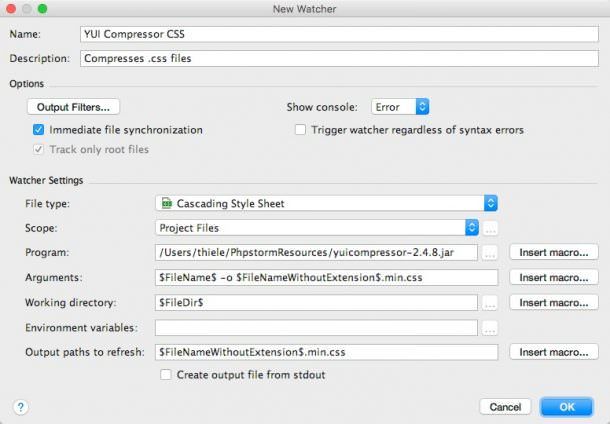
Task: Click Insert macro for Working directory
Action: (554, 303)
